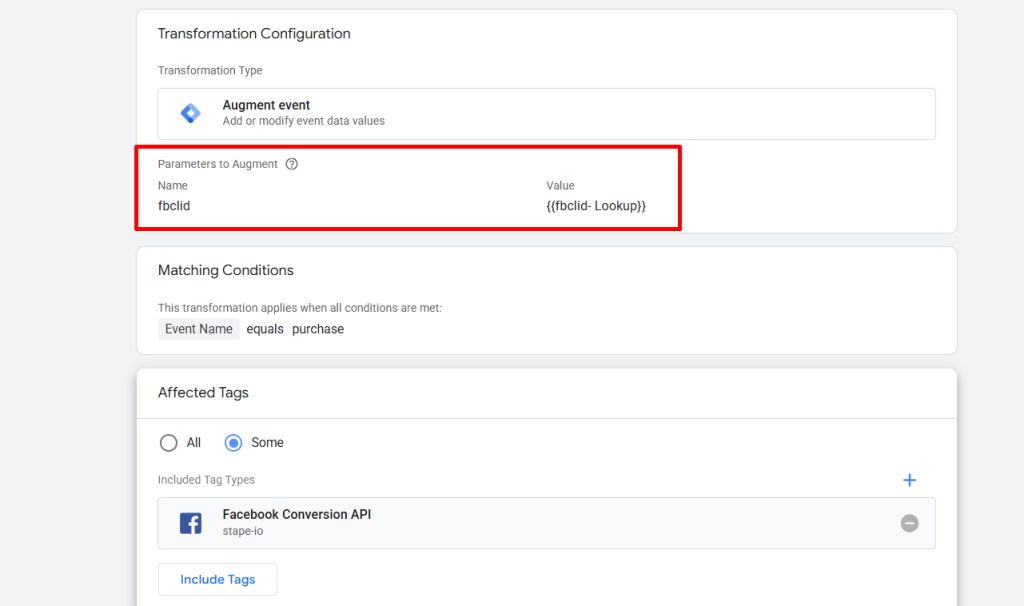Screen dimensions: 1024x606
Task: Click the Matching Conditions section heading
Action: (226, 270)
